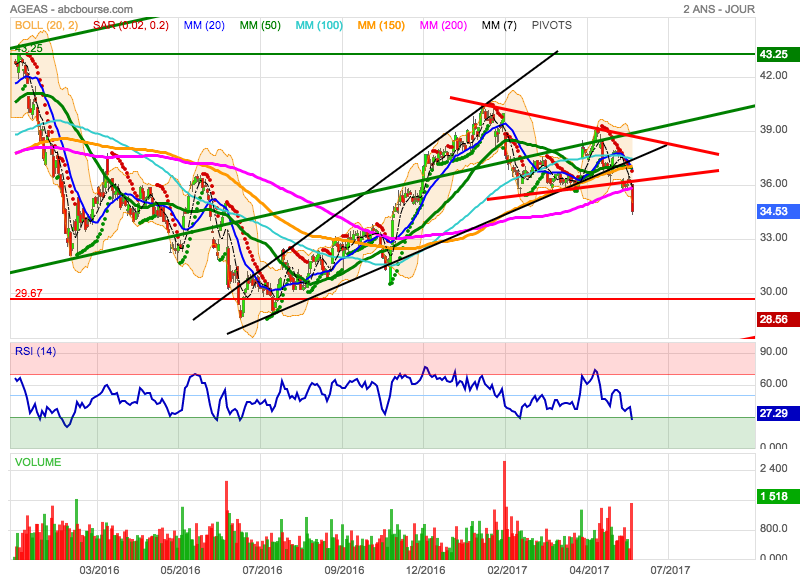800x580 pixels.
Task: Select the MM (50) moving average label
Action: (x=260, y=25)
